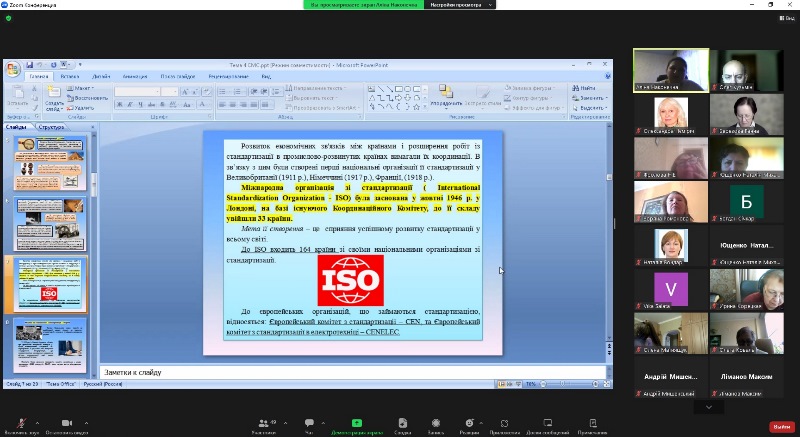Adjust the PowerPoint zoom slider
Viewport: 800px width, 437px height.
561,384
